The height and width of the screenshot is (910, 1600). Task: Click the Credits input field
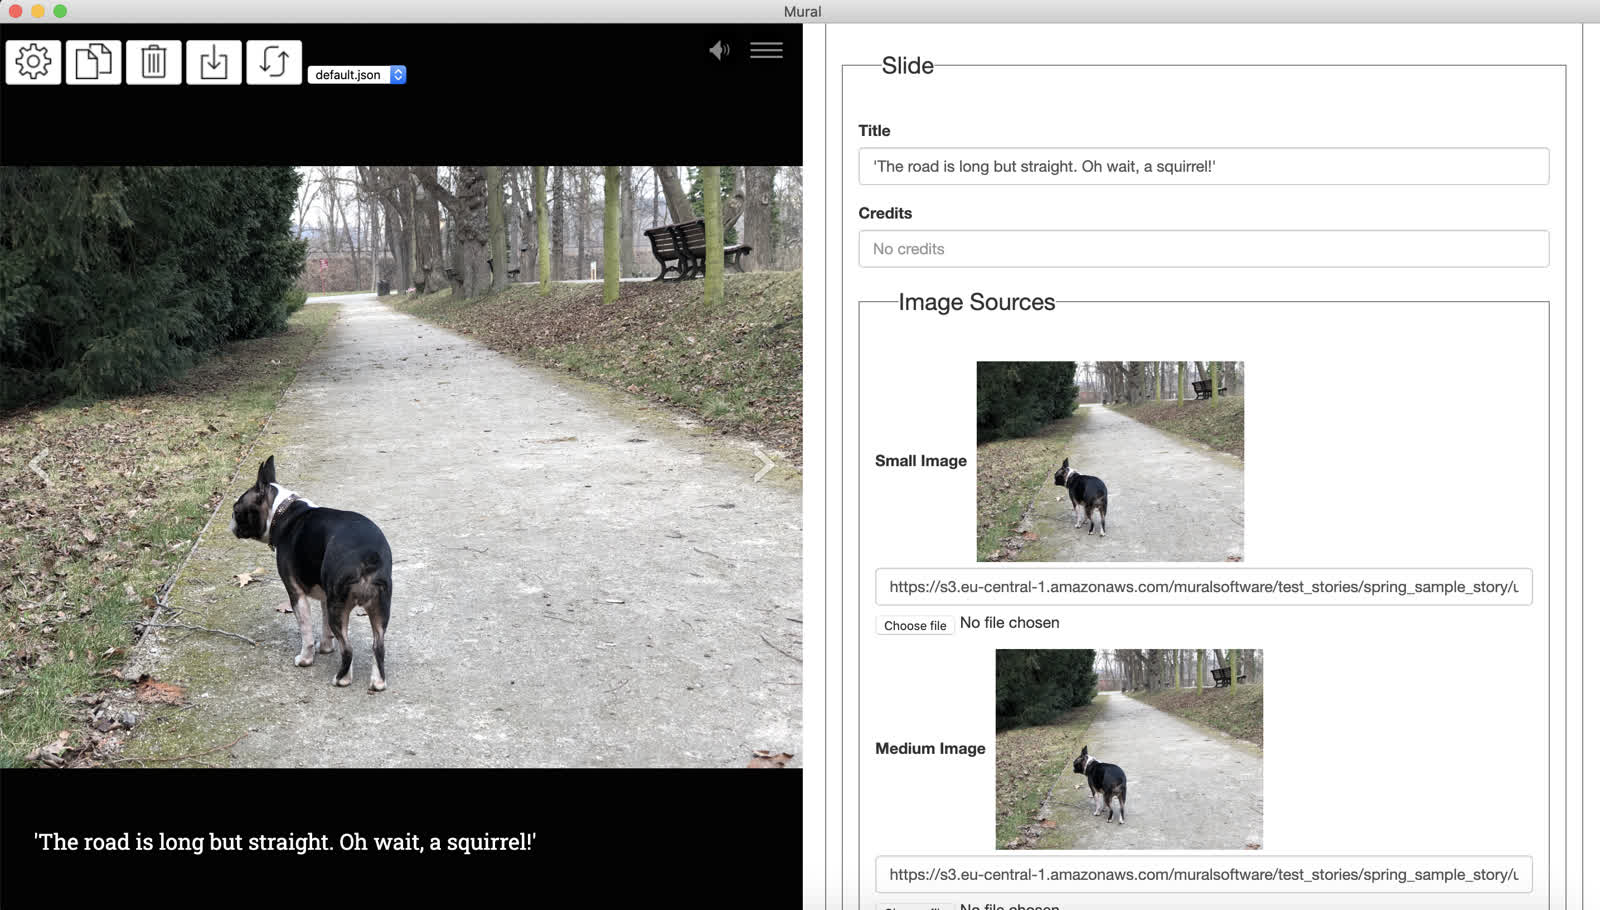1203,249
